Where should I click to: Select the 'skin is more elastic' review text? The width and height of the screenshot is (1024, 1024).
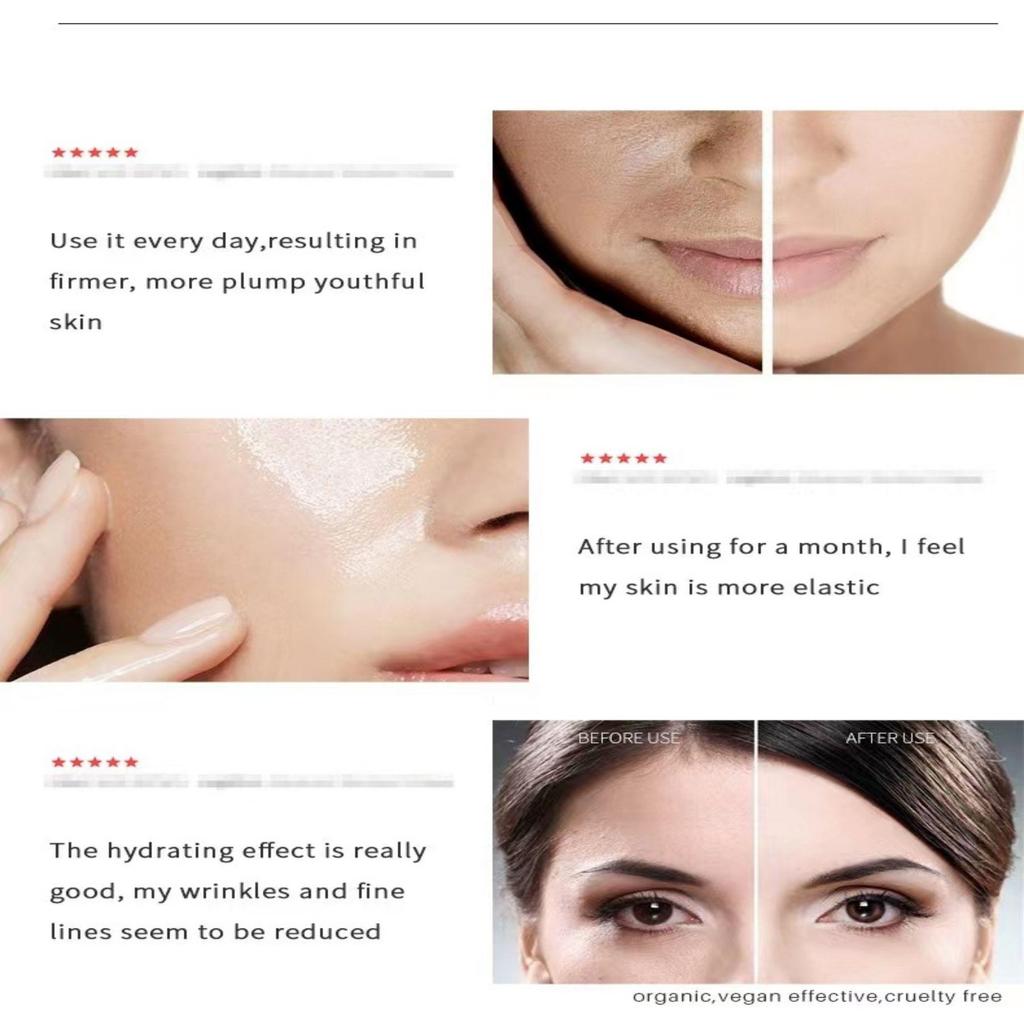click(x=752, y=587)
